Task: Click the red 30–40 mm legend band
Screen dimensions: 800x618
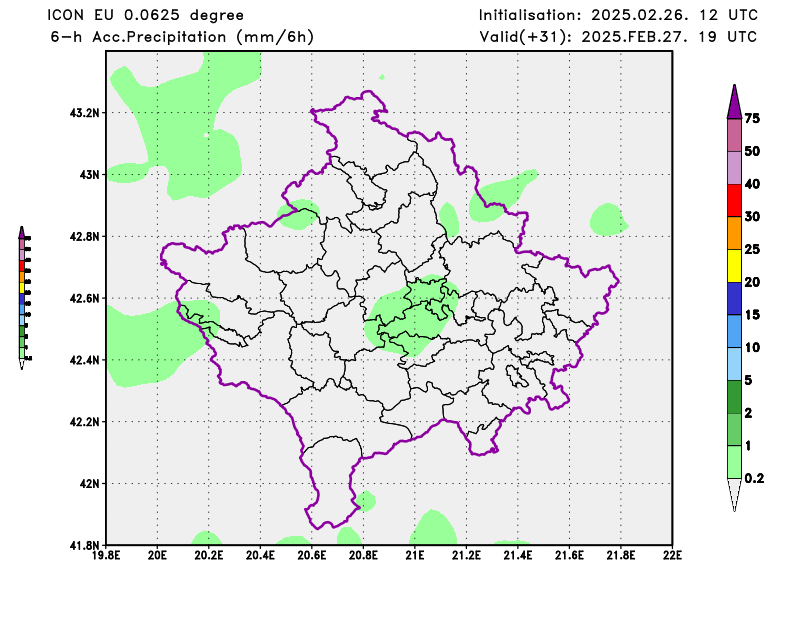Action: click(734, 201)
